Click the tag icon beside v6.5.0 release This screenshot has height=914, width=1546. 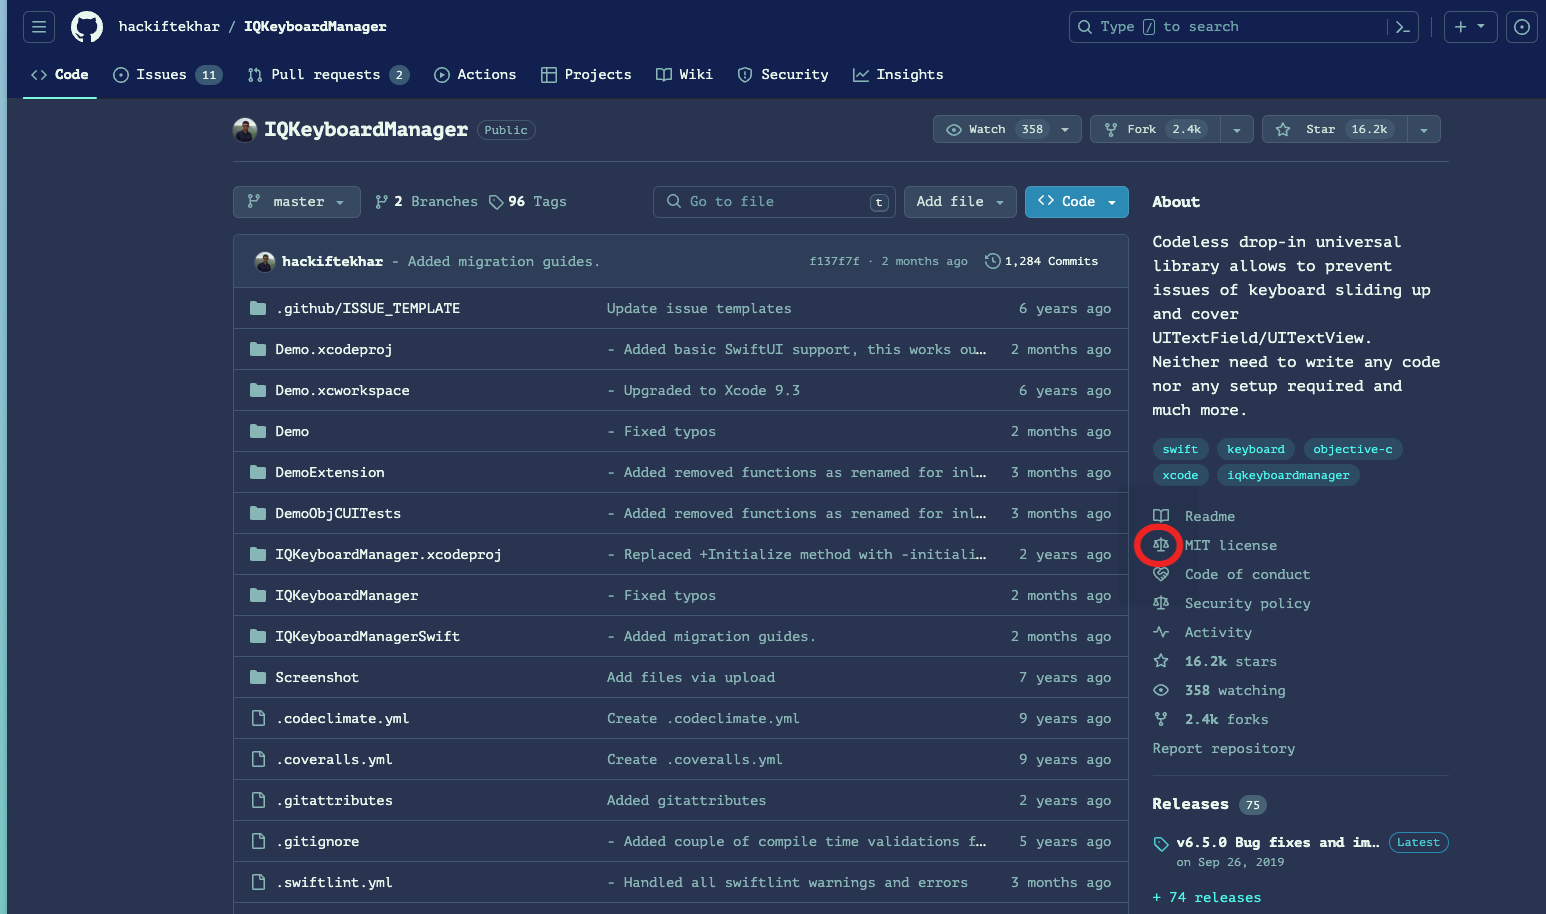coord(1161,844)
